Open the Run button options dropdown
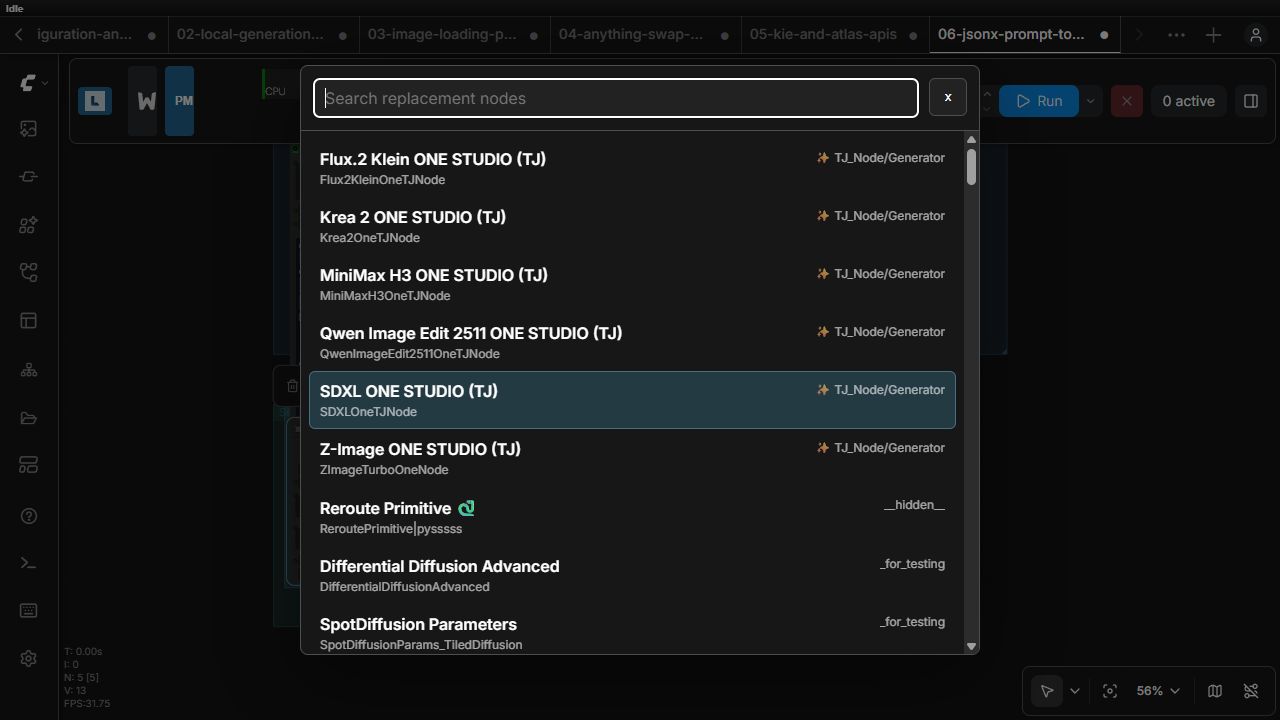This screenshot has height=720, width=1280. pos(1090,101)
